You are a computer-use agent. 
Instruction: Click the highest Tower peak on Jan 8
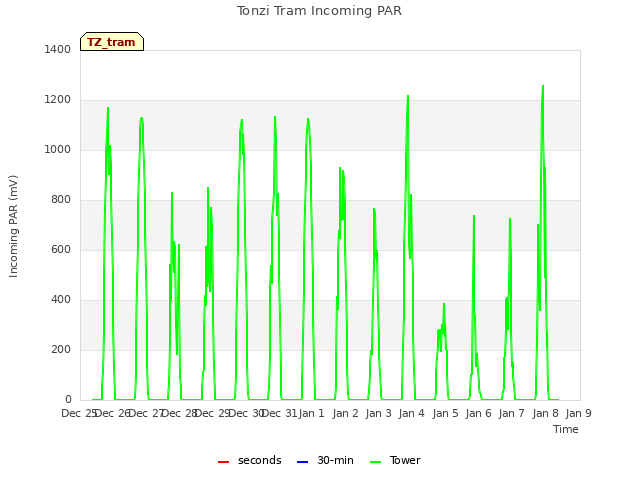pos(543,86)
